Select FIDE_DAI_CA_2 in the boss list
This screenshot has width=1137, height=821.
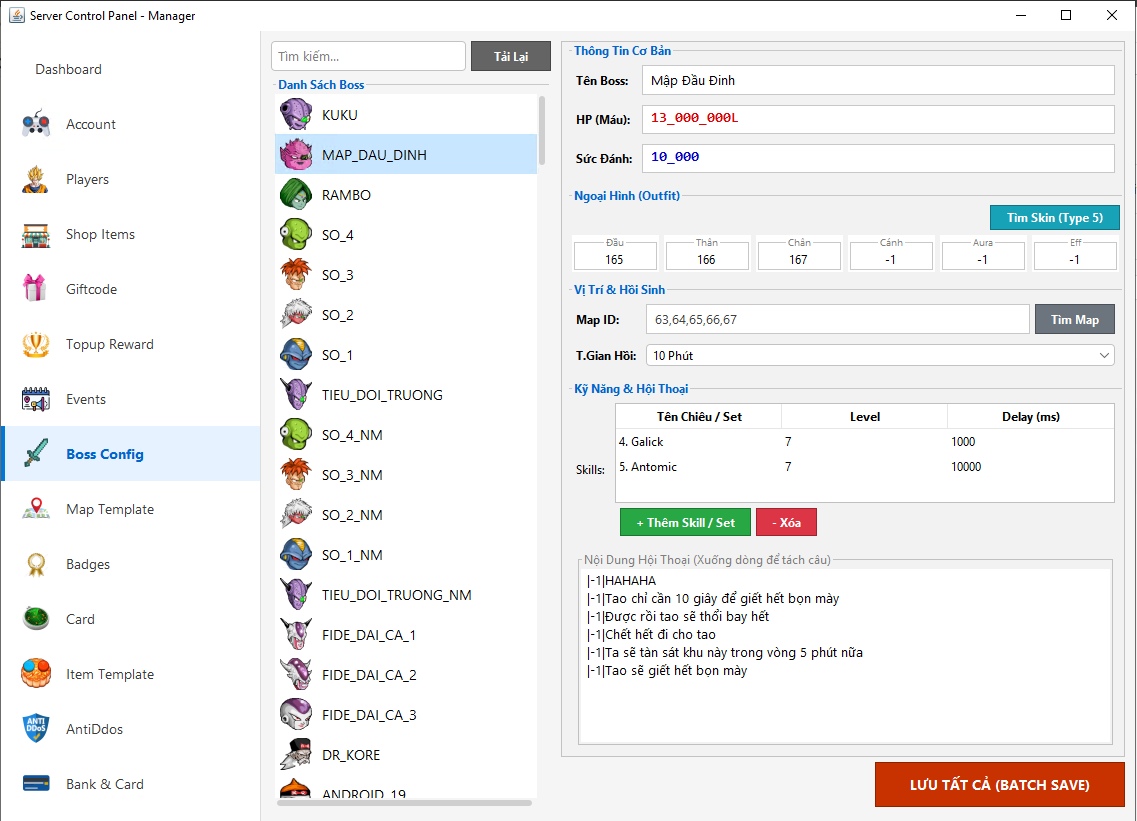pos(406,674)
